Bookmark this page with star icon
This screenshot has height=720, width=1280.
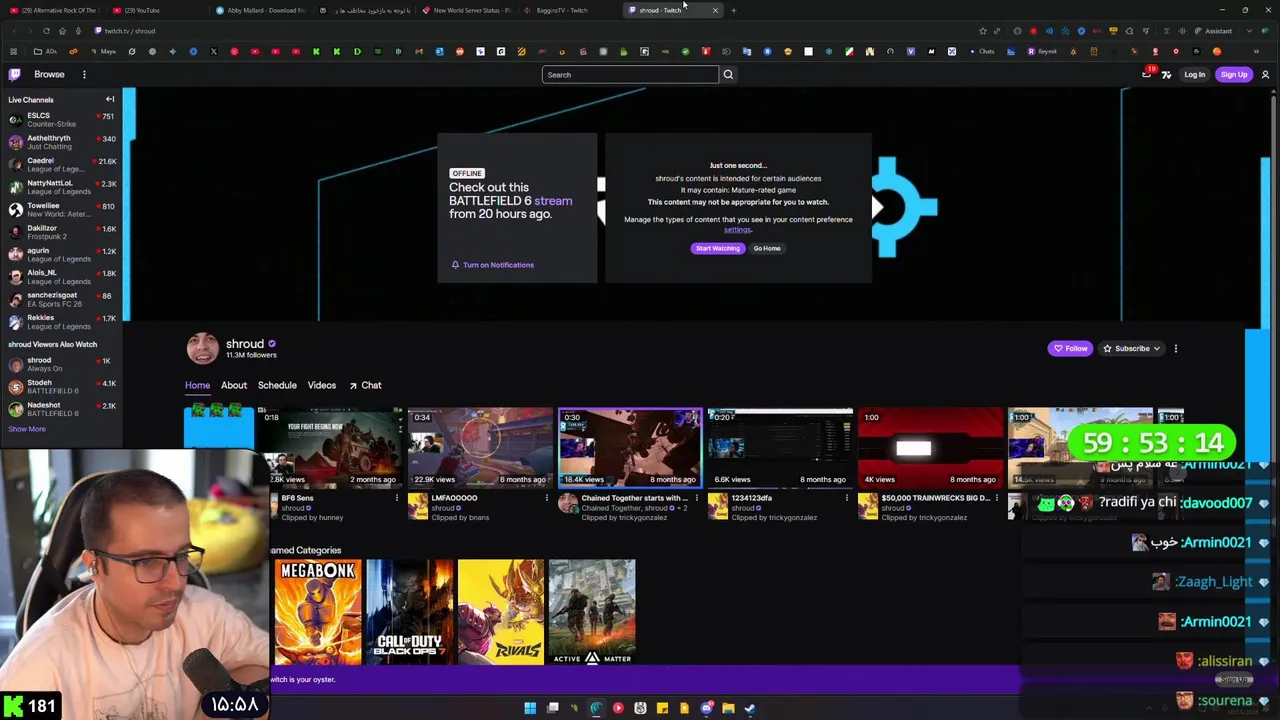[982, 31]
